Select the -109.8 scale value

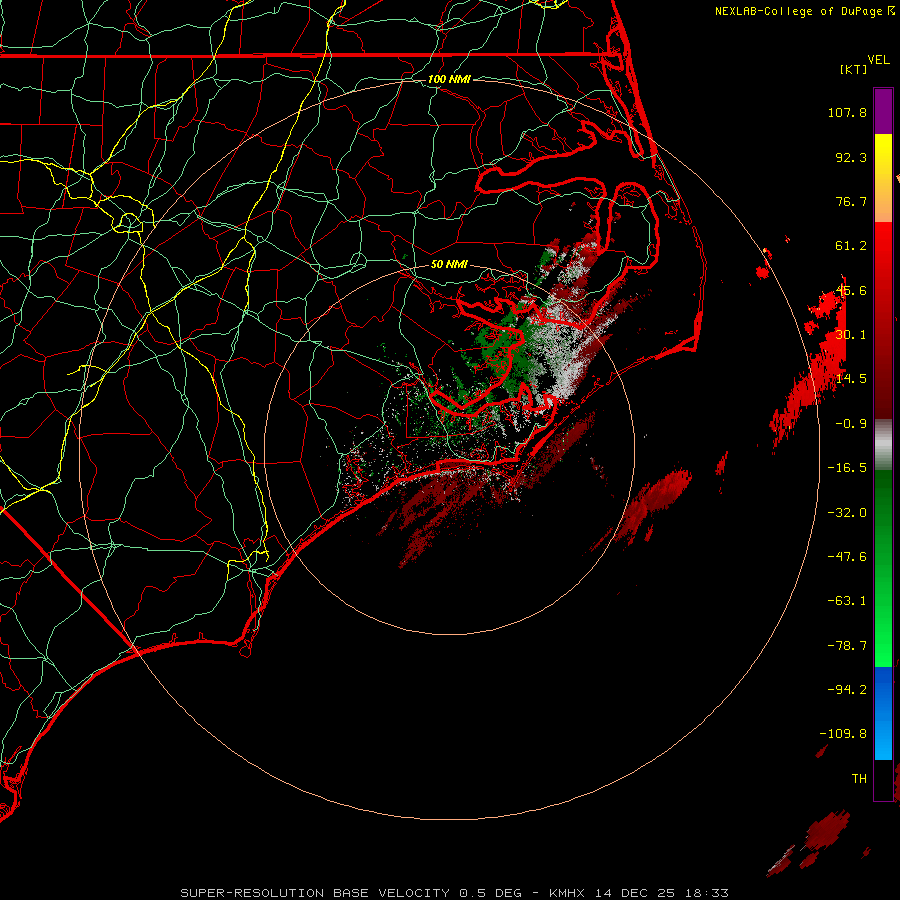tap(843, 734)
